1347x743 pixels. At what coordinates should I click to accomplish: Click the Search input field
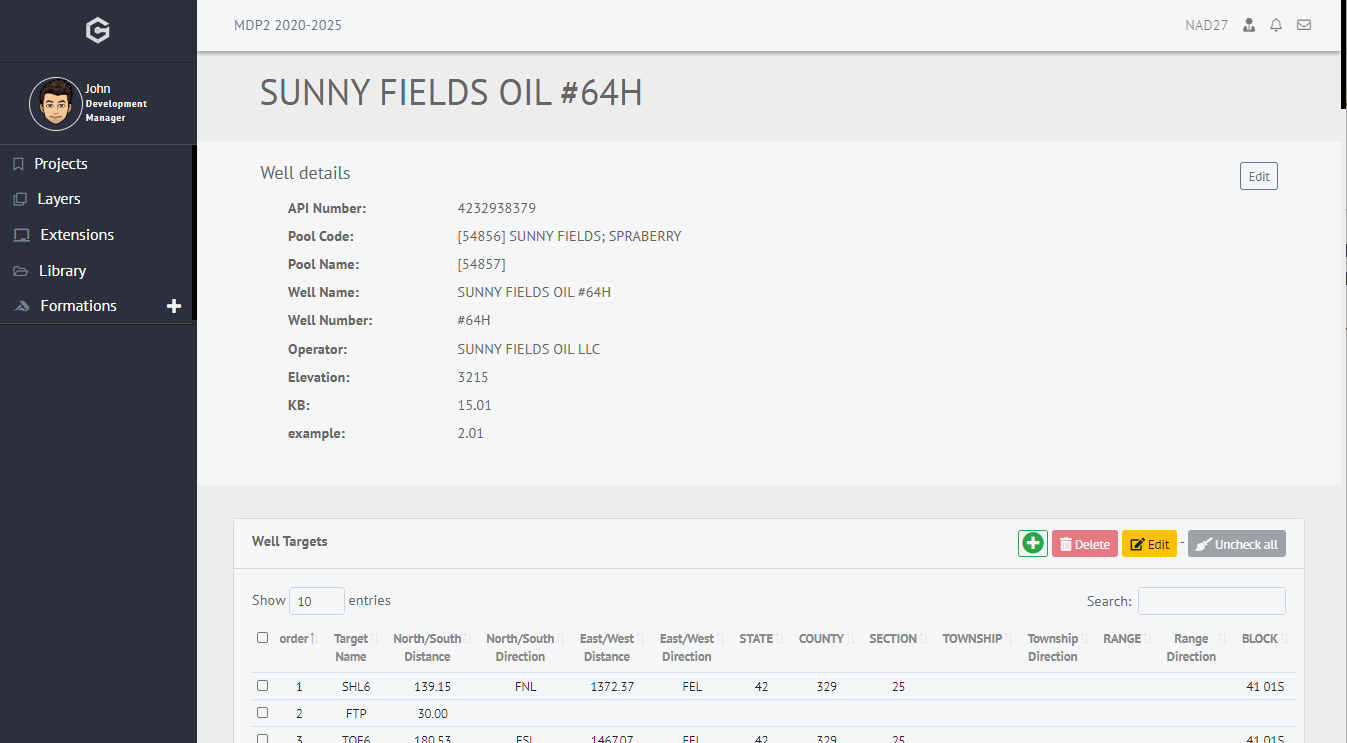[1211, 601]
